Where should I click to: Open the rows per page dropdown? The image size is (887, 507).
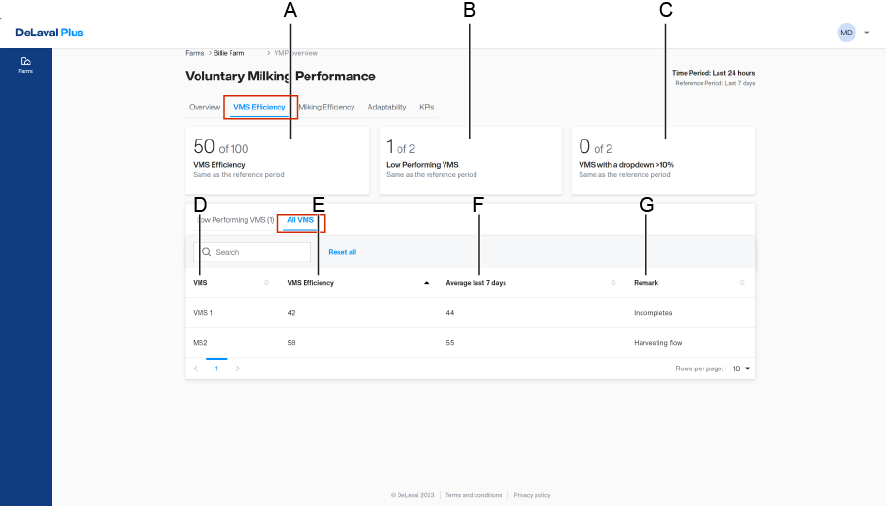741,368
